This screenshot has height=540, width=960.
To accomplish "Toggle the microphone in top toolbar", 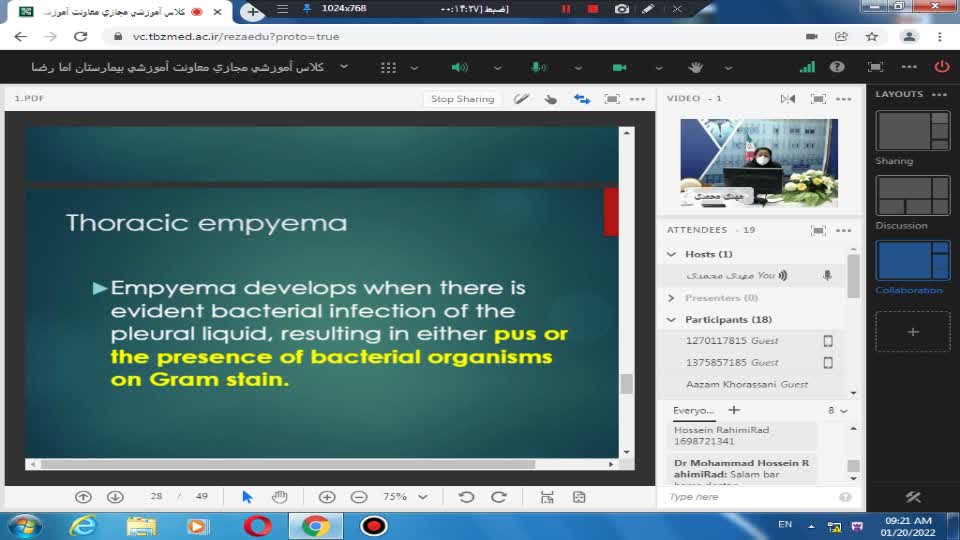I will click(x=538, y=67).
